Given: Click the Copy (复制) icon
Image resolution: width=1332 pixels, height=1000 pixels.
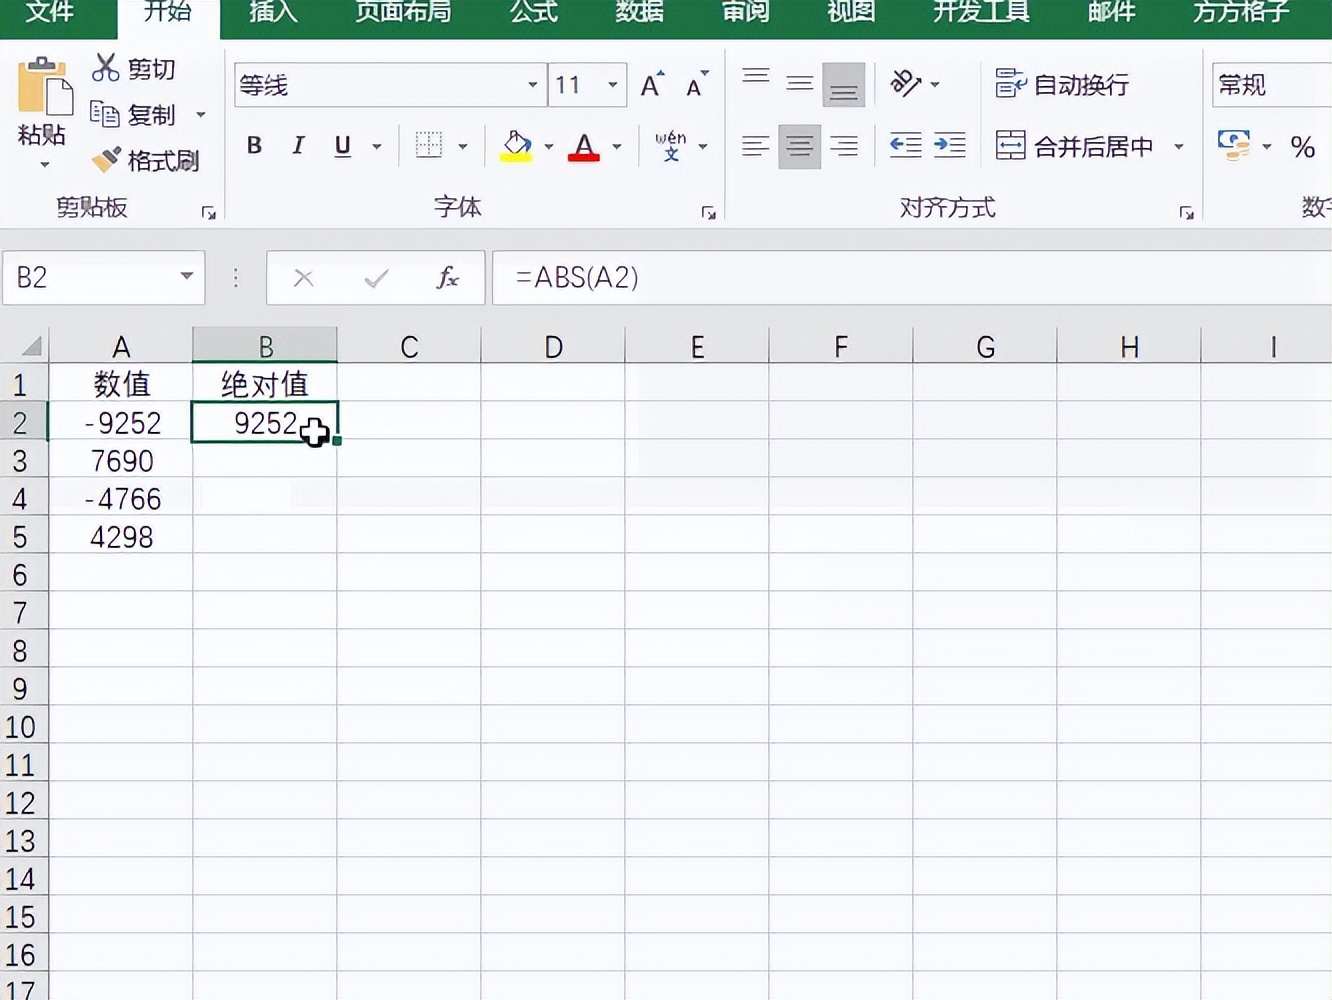Looking at the screenshot, I should tap(105, 114).
